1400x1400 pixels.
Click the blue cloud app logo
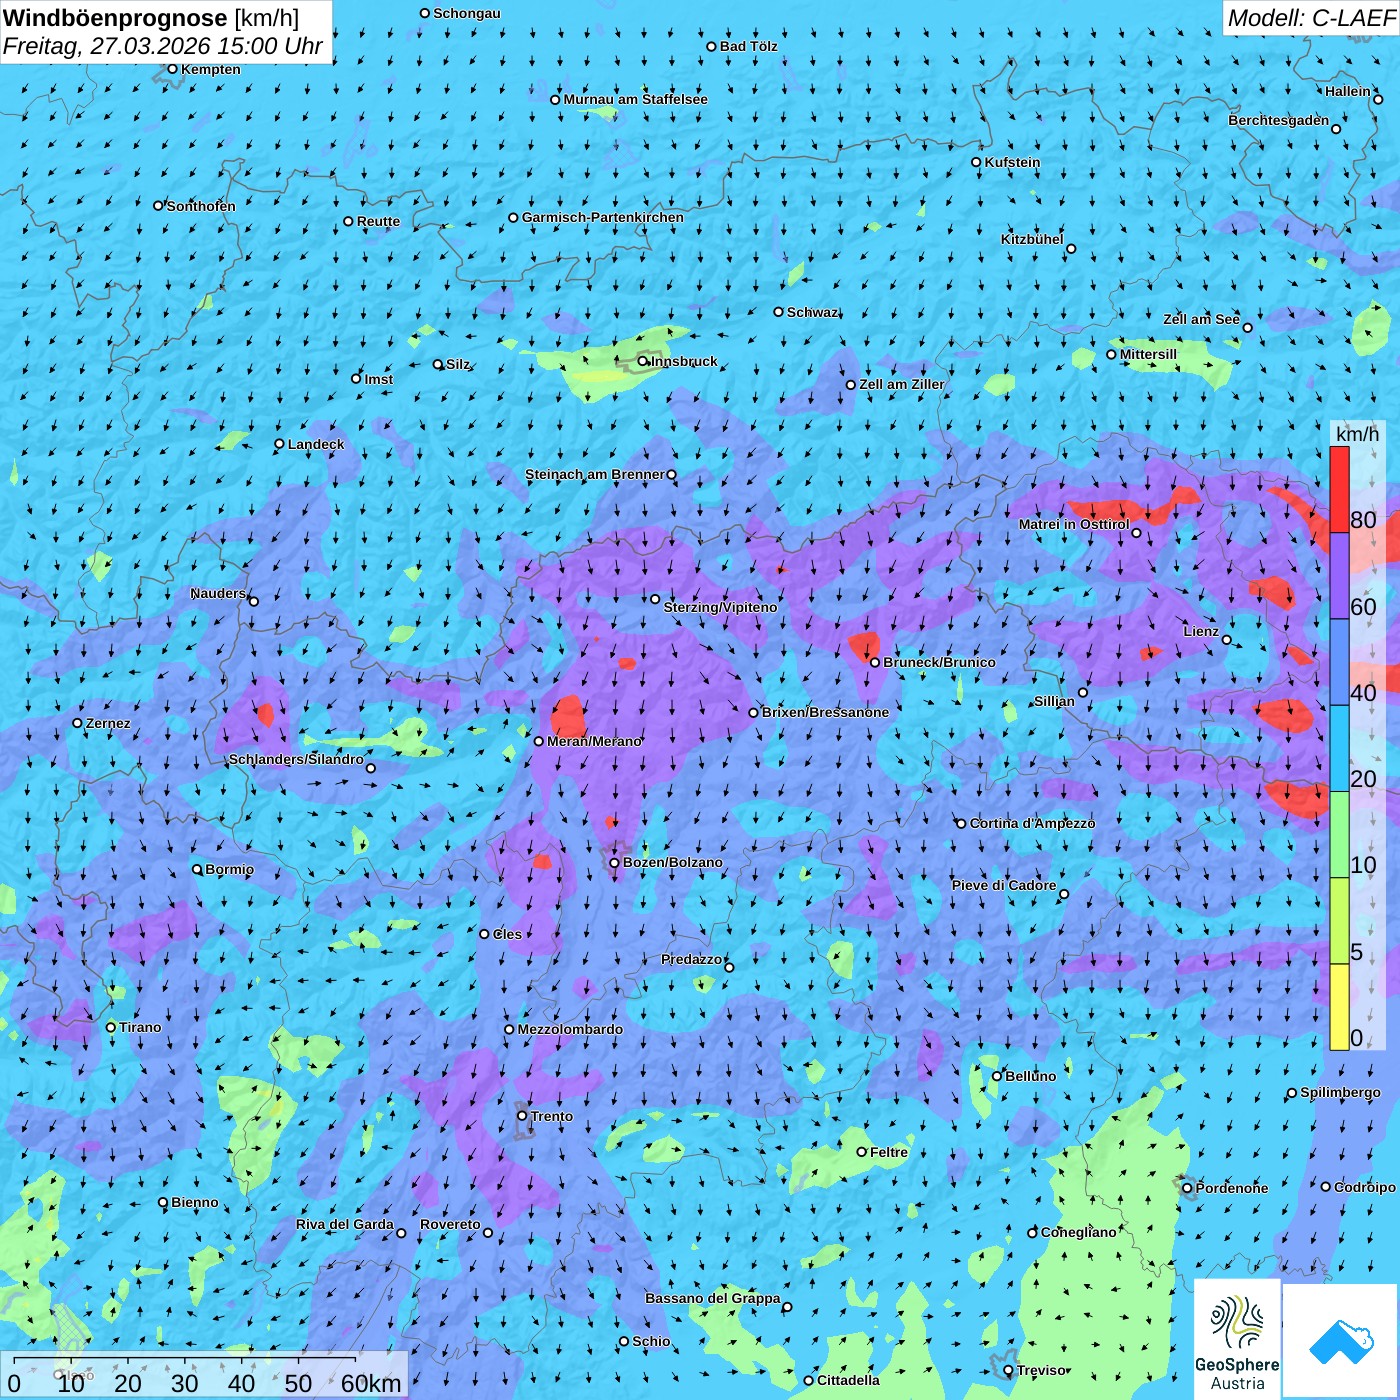(1340, 1340)
